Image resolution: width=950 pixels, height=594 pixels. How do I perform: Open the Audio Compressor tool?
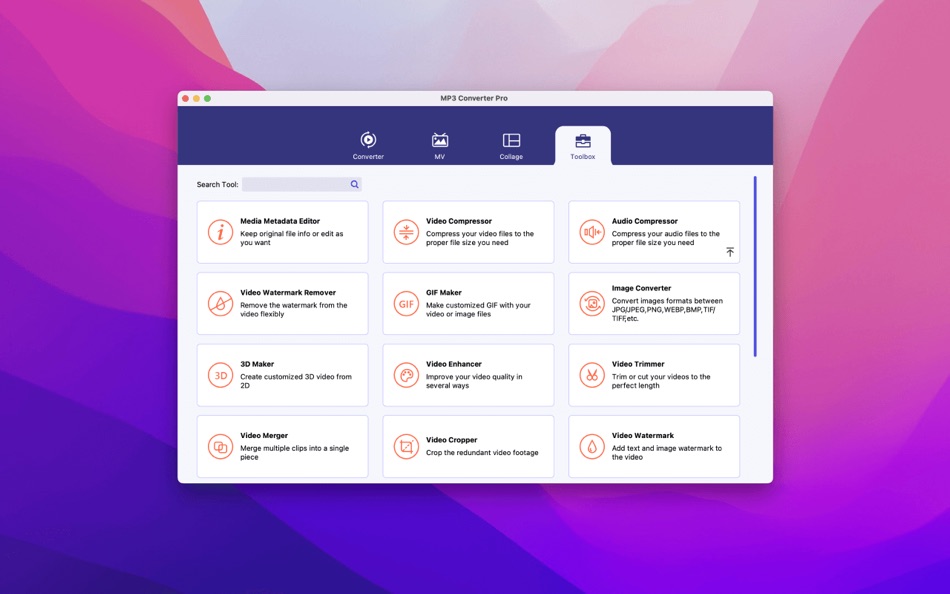tap(653, 231)
